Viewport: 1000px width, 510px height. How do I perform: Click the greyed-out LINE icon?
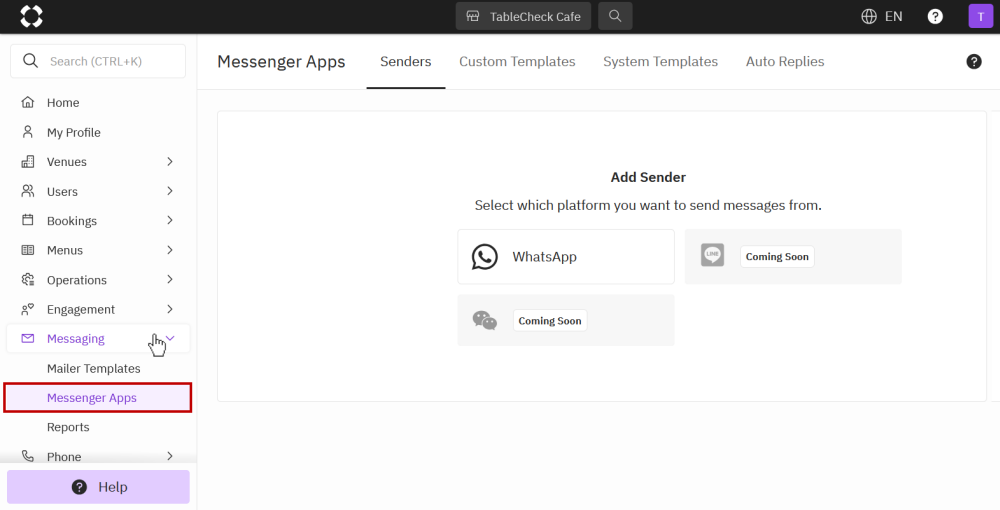[x=712, y=255]
